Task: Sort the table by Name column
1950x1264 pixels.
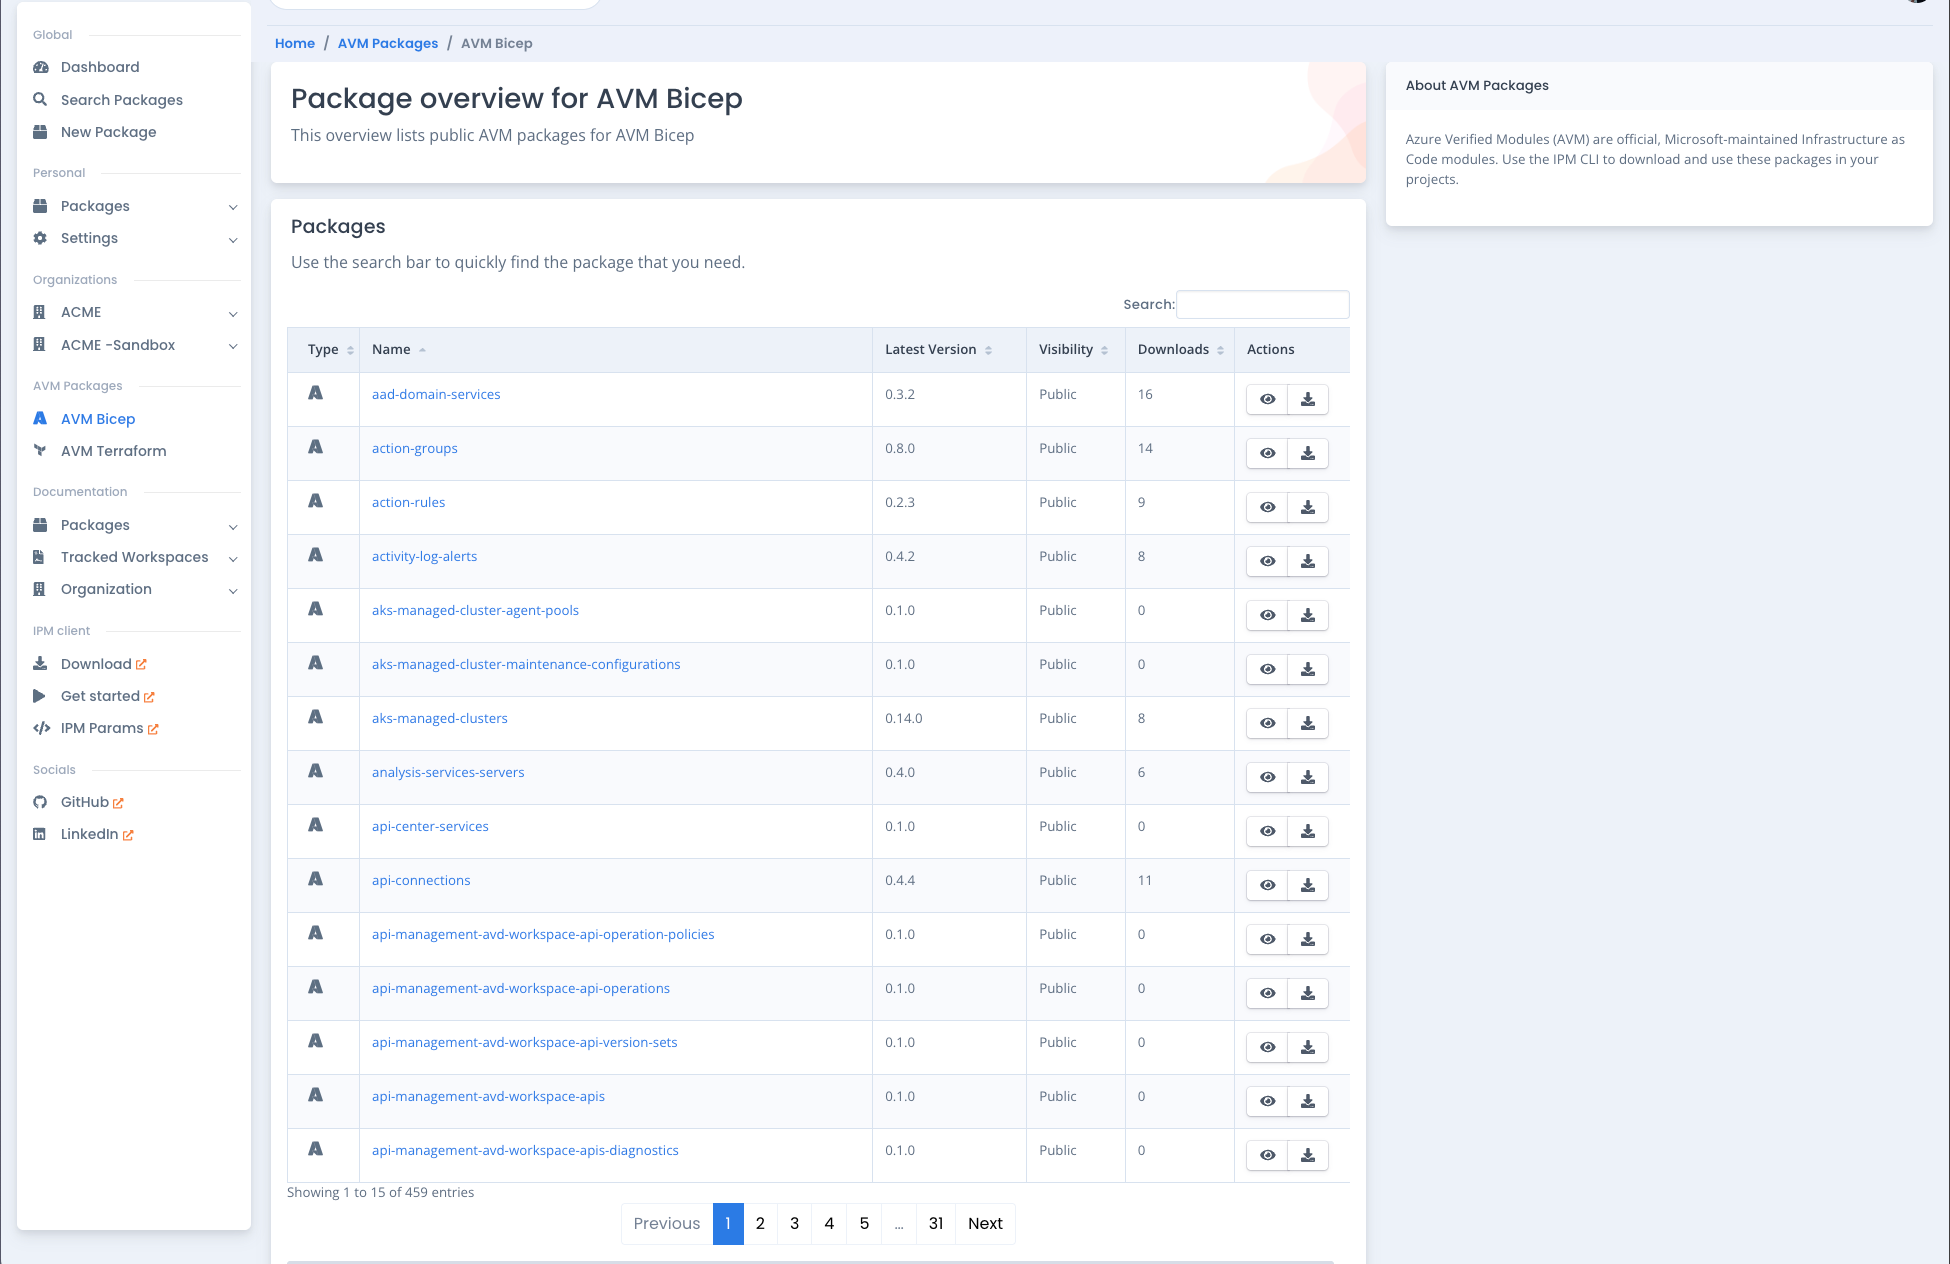Action: point(615,350)
